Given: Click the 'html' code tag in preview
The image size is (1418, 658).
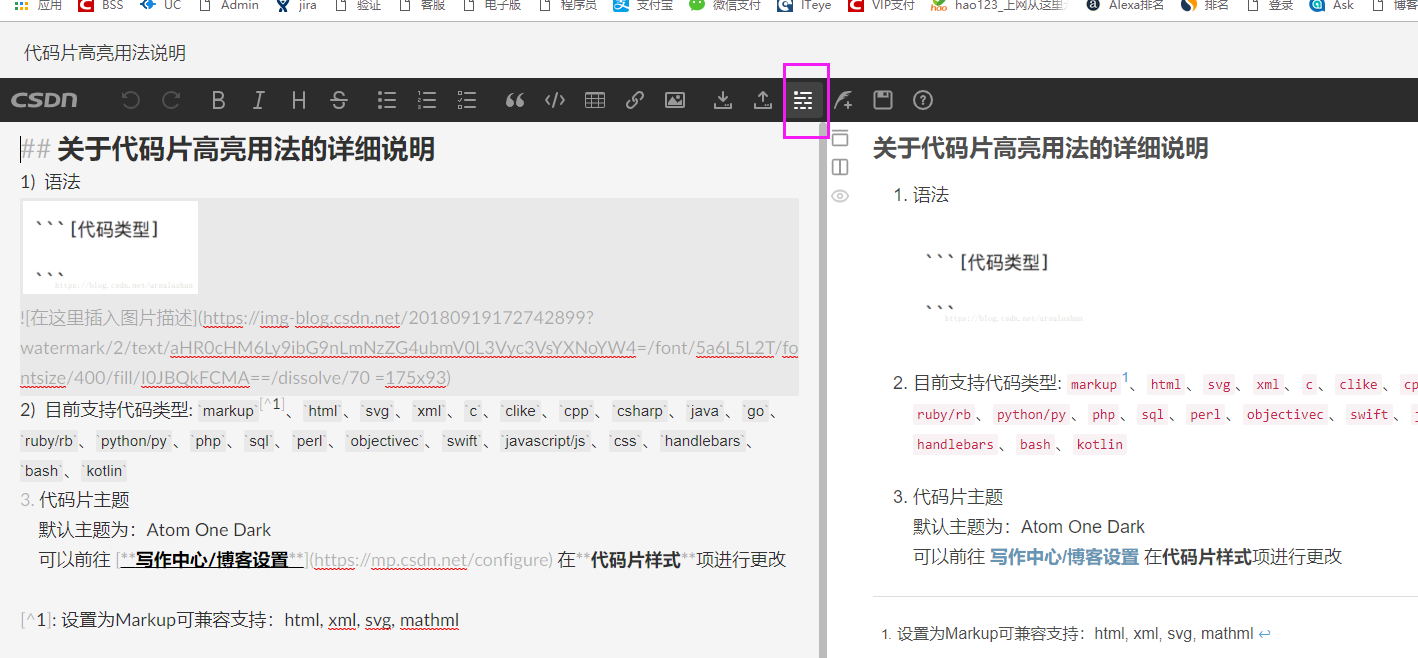Looking at the screenshot, I should (1165, 384).
